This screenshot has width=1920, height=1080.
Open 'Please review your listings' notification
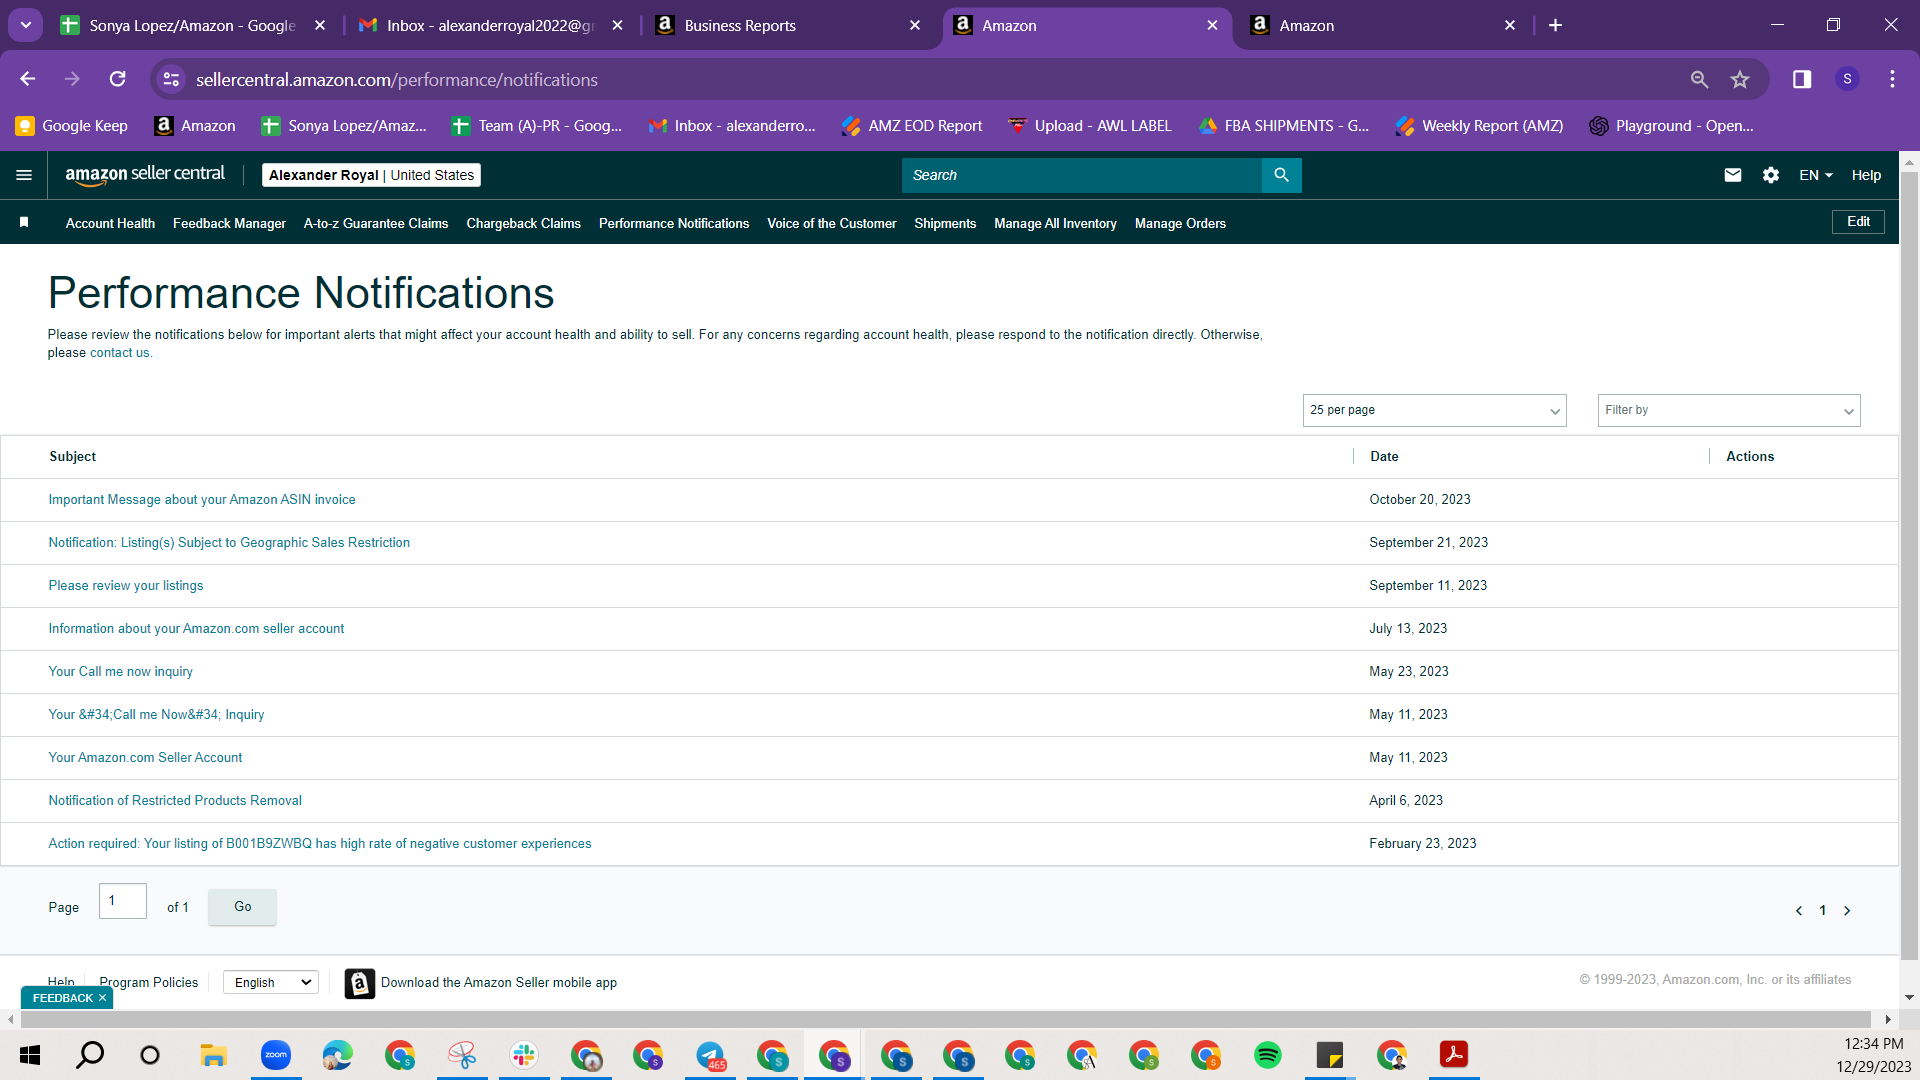(x=126, y=586)
